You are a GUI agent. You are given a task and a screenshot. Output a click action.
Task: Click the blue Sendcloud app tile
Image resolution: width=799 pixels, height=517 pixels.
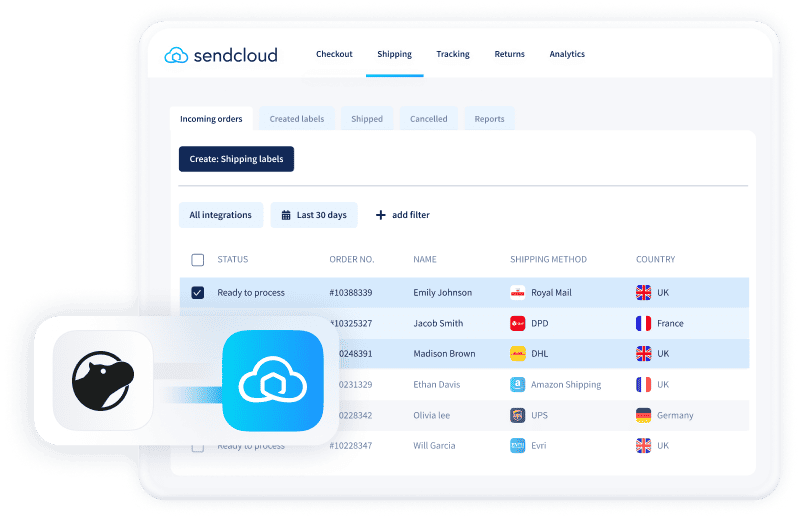[273, 380]
